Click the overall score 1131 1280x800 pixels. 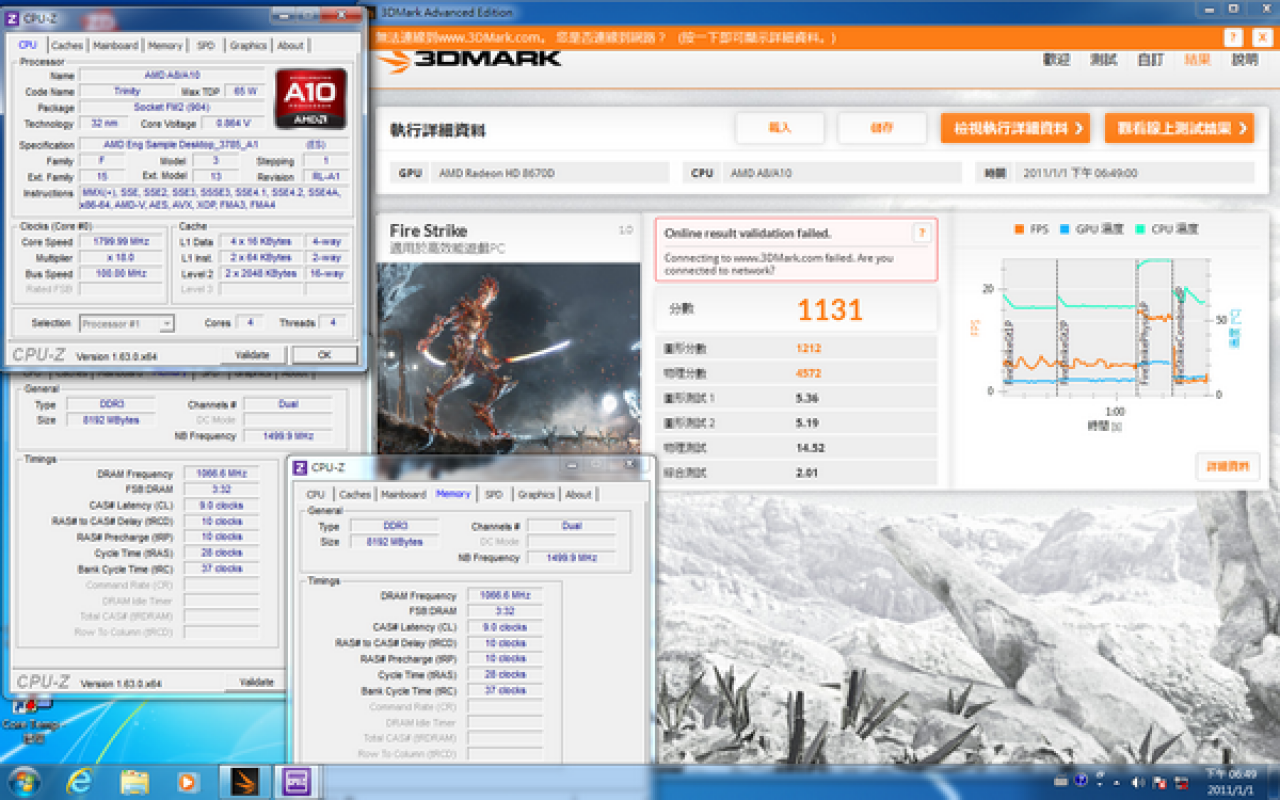point(830,310)
